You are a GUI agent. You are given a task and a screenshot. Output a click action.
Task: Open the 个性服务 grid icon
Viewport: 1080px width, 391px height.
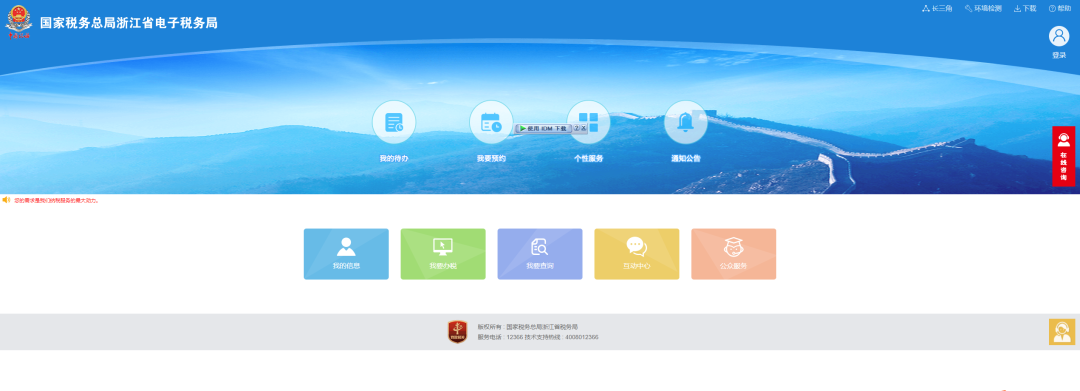(588, 123)
